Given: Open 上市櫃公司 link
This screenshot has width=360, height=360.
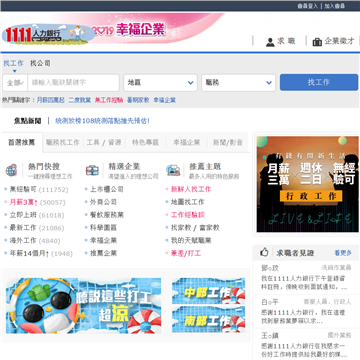Looking at the screenshot, I should pyautogui.click(x=107, y=189).
